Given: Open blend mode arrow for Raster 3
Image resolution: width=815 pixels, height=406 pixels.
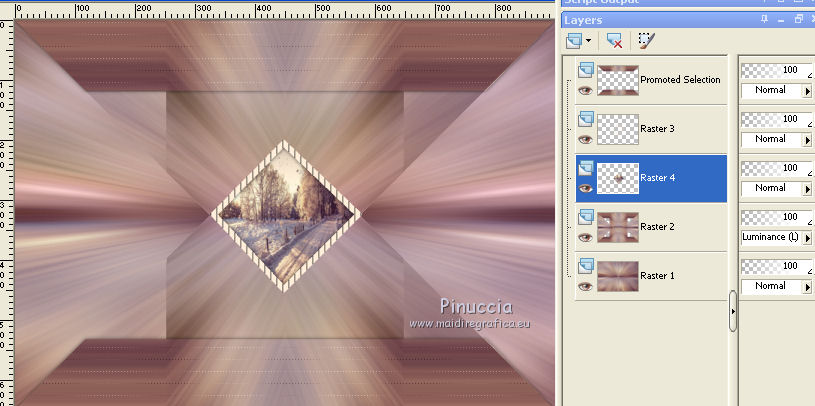Looking at the screenshot, I should [808, 140].
